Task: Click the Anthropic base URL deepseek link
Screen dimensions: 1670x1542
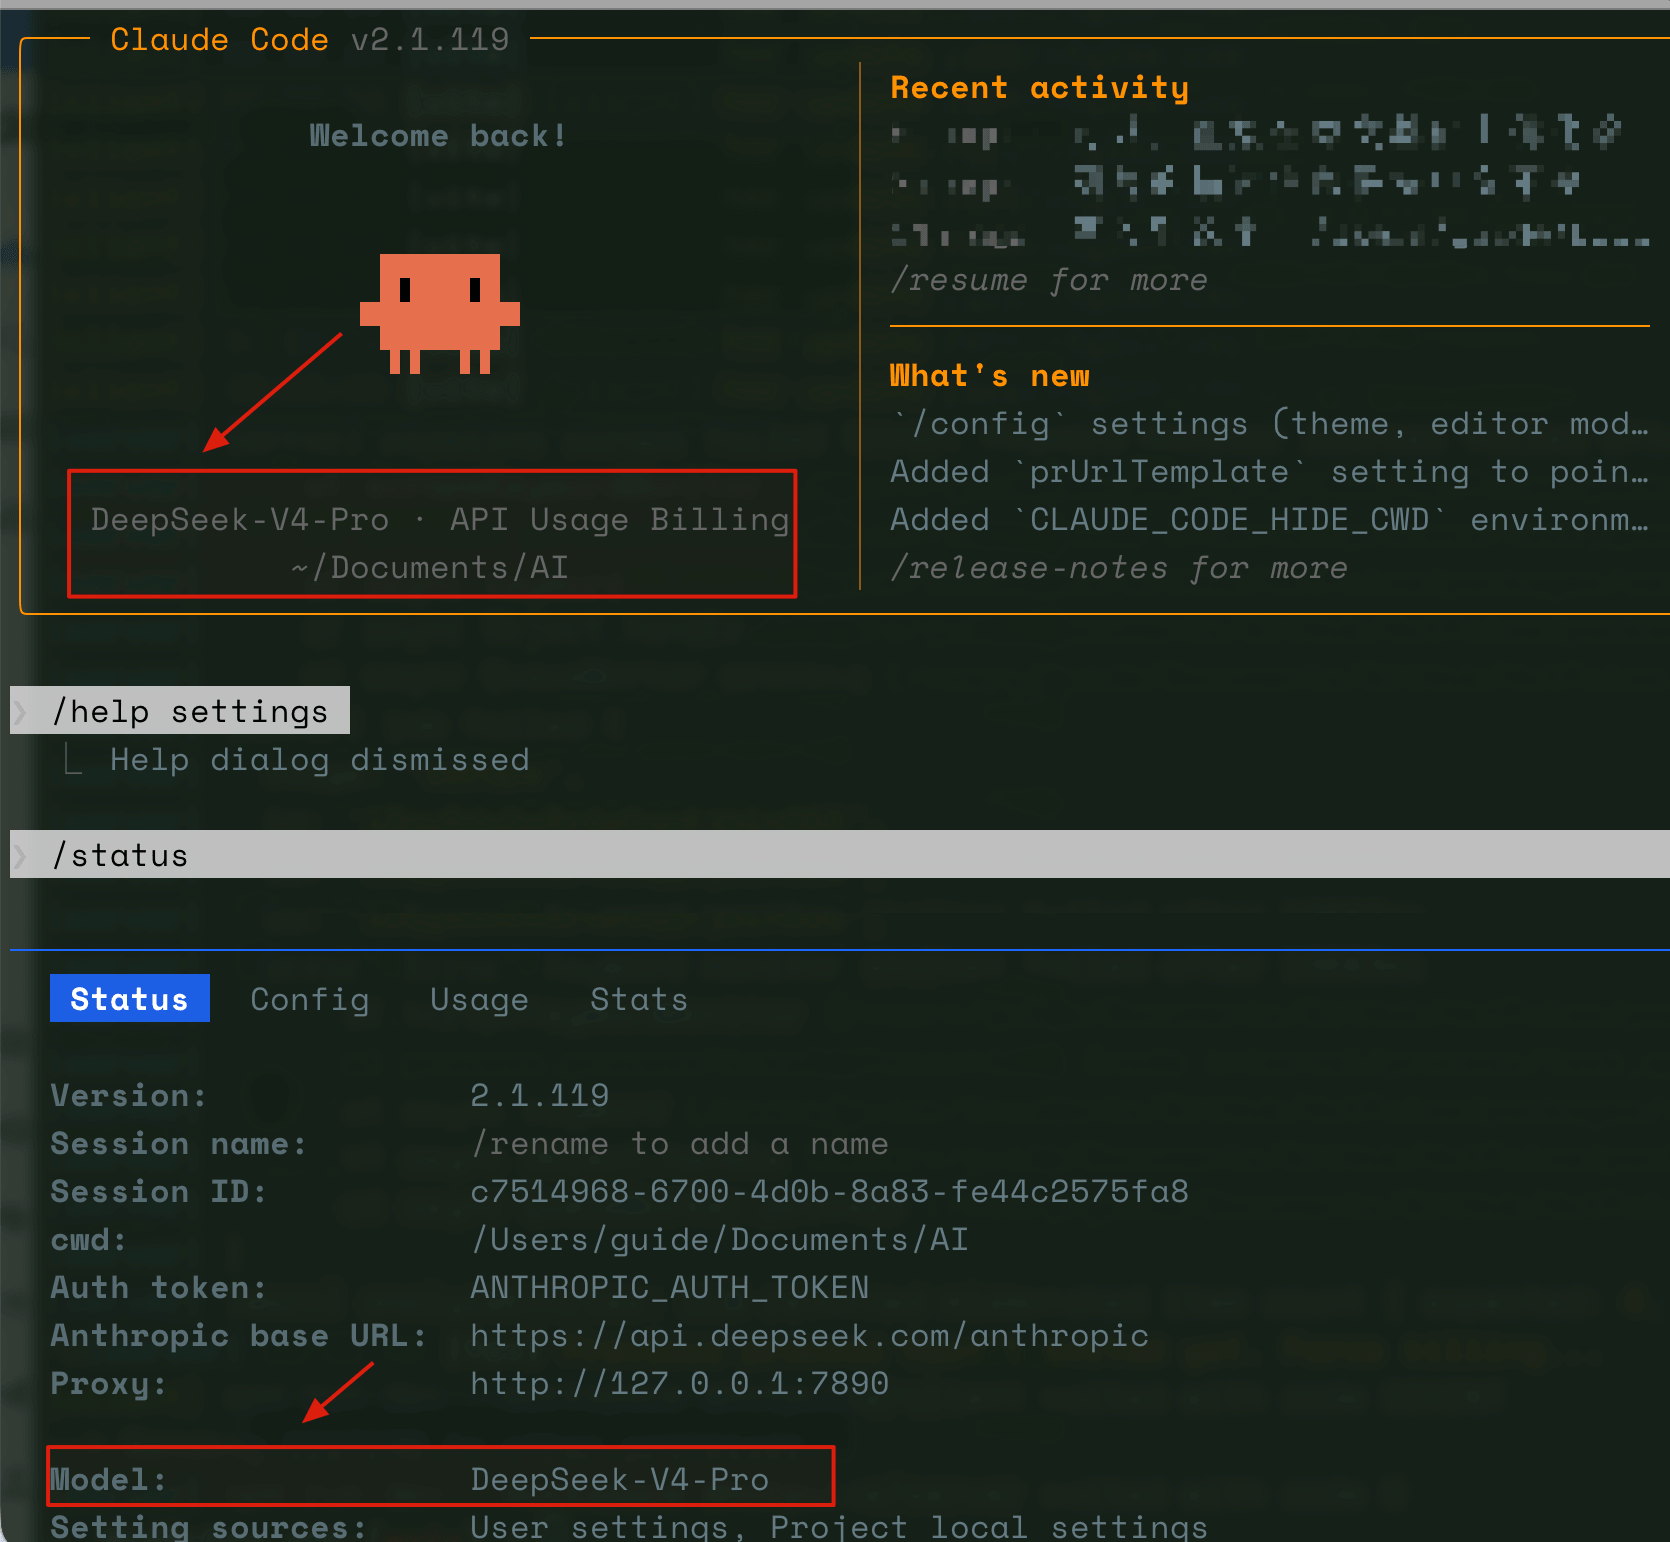Action: 810,1335
